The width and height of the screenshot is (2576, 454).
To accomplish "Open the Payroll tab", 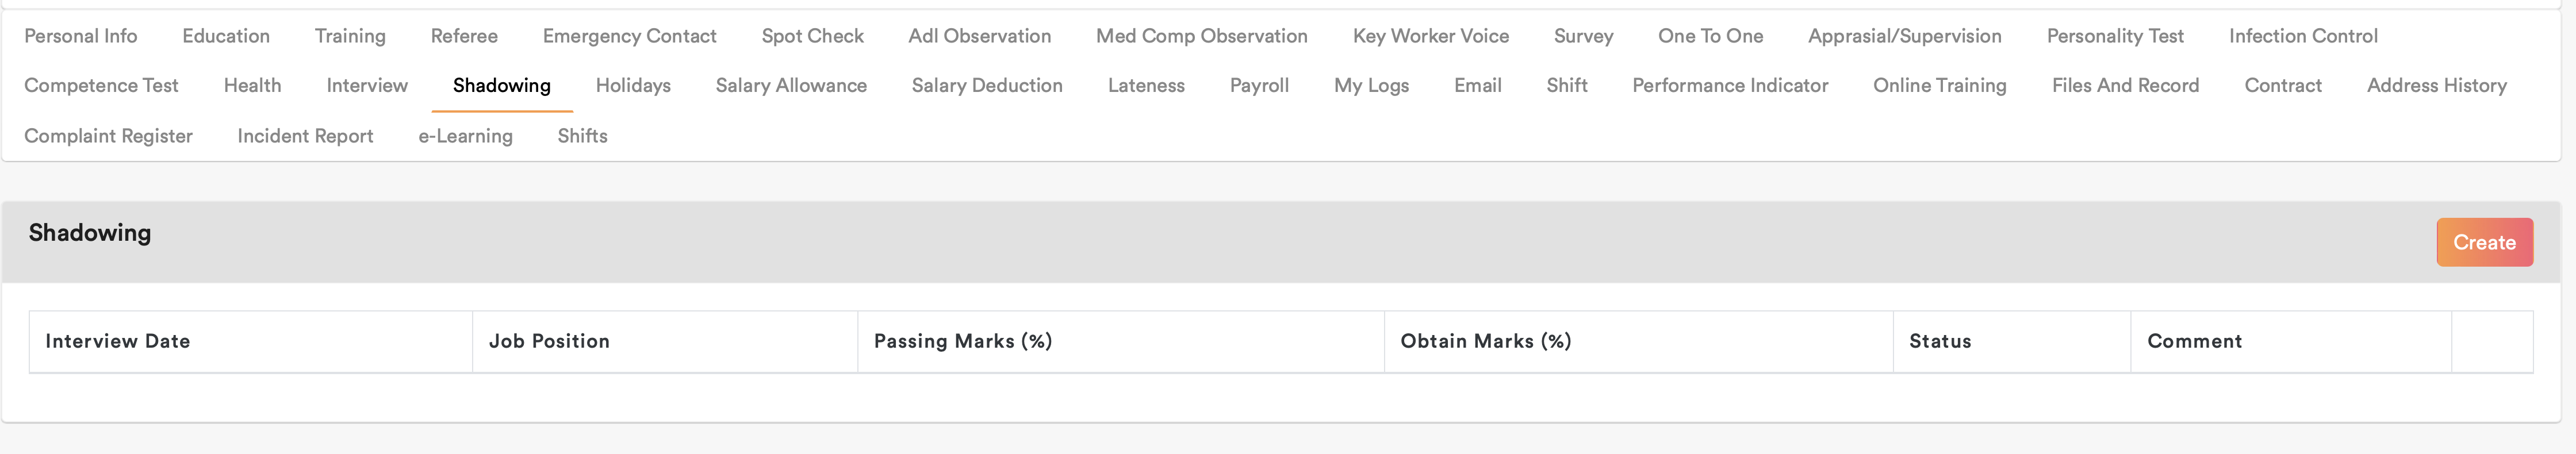I will 1259,86.
